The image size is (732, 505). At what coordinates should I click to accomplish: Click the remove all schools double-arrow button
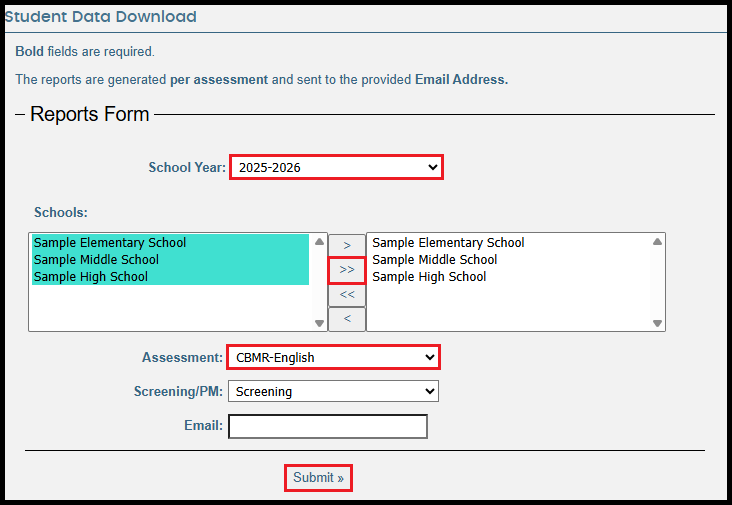click(347, 295)
